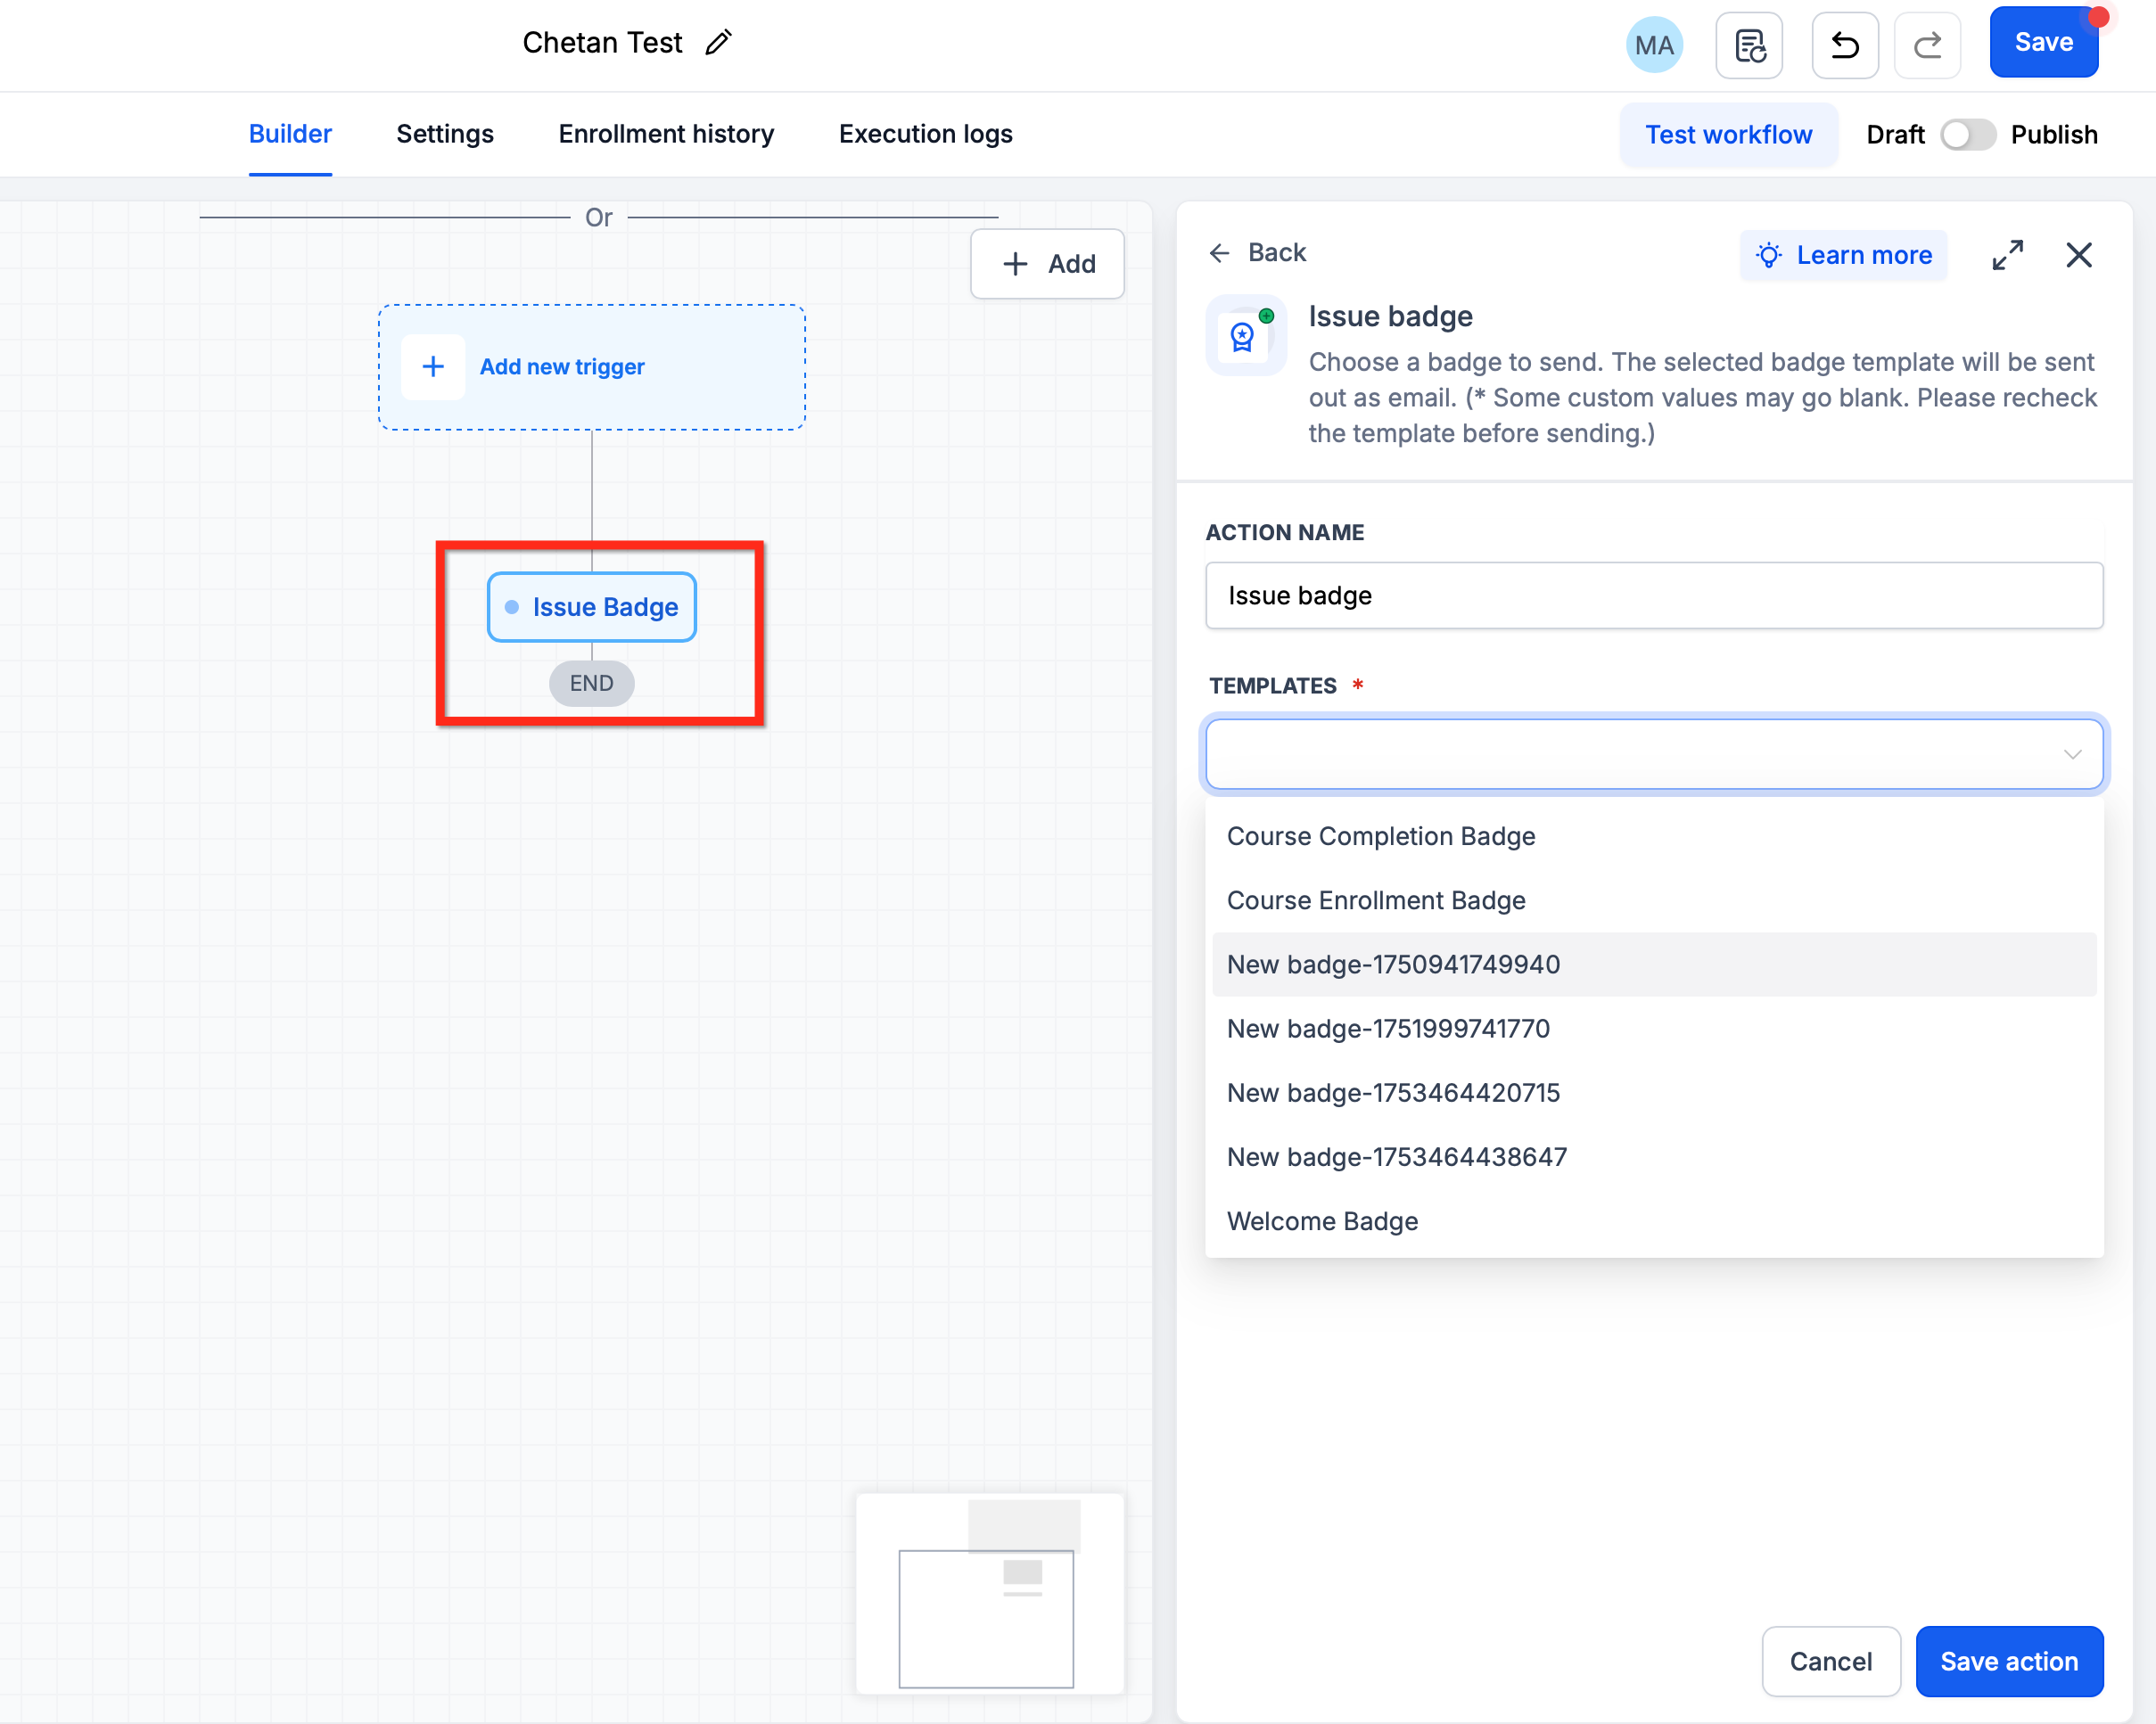Open the Settings tab
The image size is (2156, 1724).
[x=445, y=134]
